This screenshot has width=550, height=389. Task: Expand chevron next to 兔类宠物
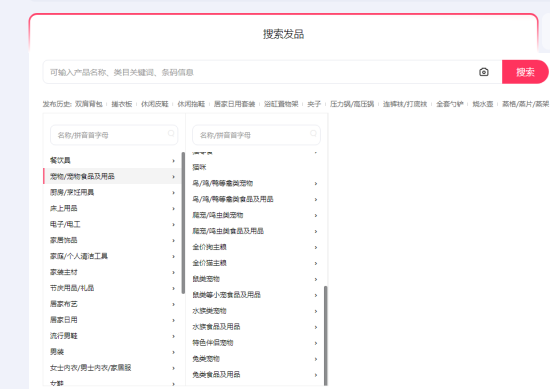(316, 359)
